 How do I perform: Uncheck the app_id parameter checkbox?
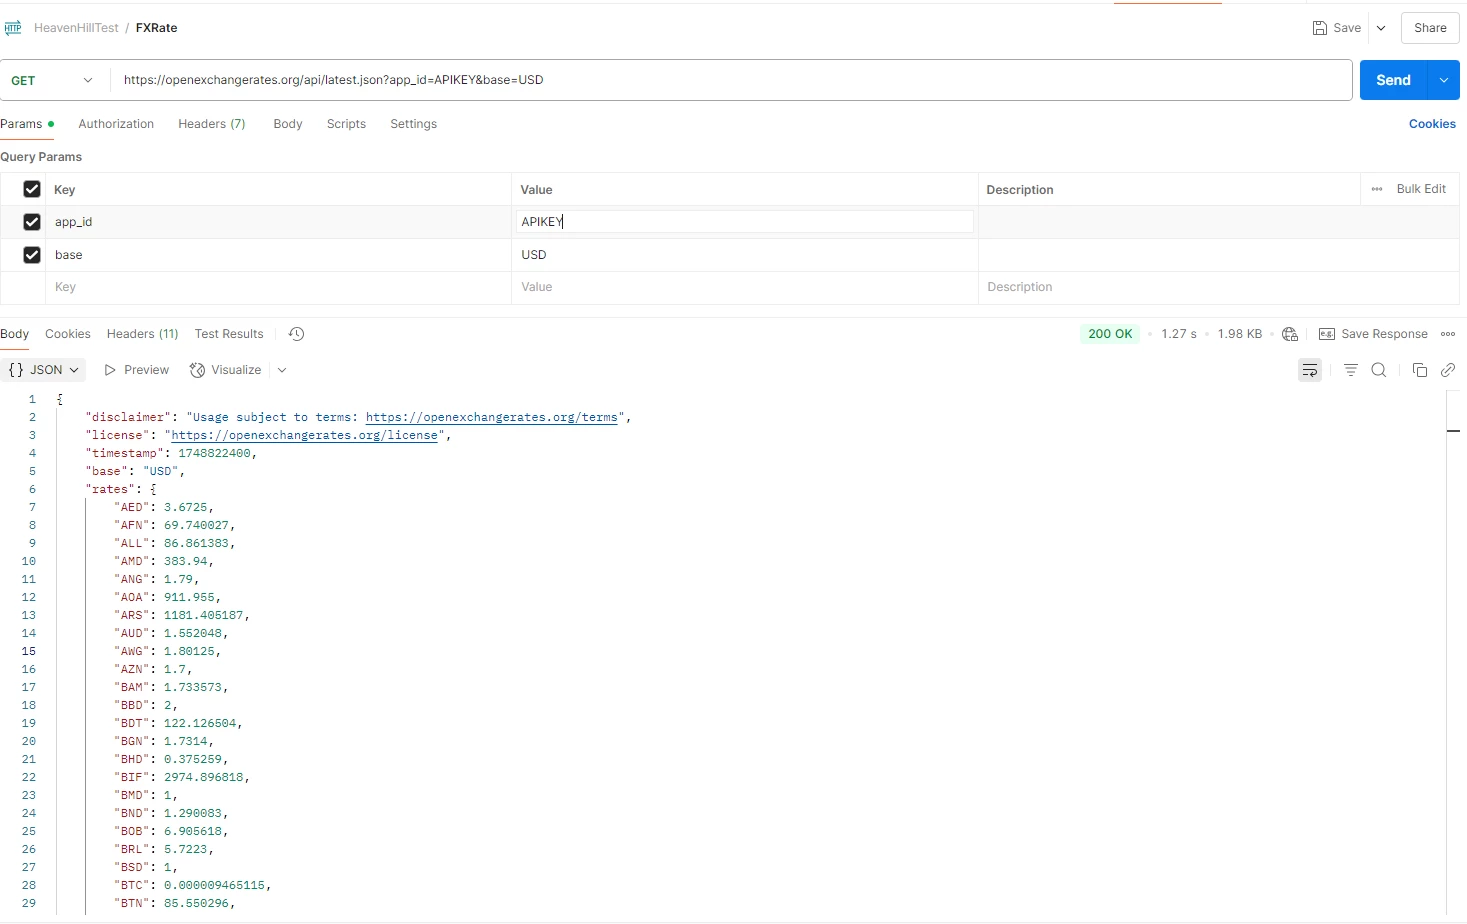[32, 222]
